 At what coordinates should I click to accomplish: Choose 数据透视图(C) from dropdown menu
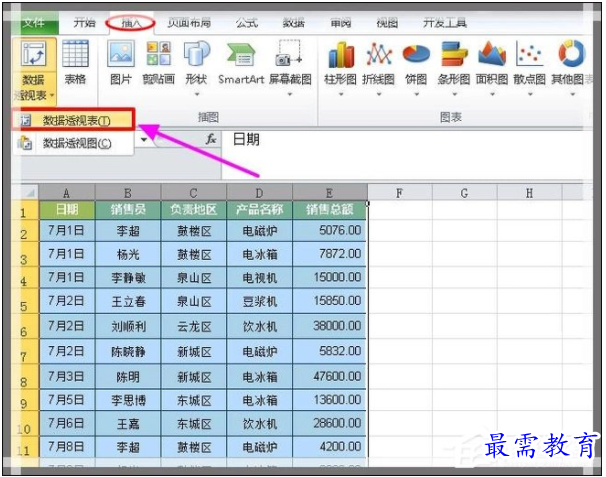73,143
